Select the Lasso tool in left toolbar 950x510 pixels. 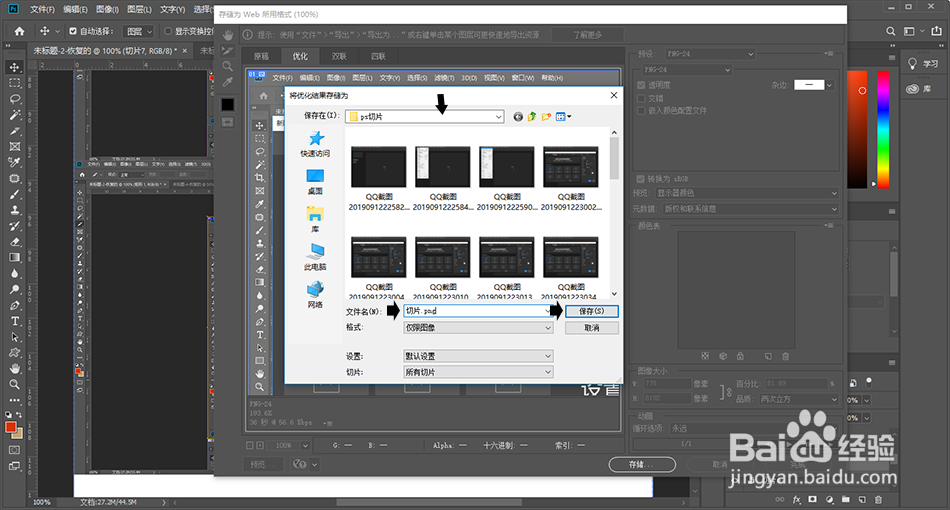click(x=15, y=99)
